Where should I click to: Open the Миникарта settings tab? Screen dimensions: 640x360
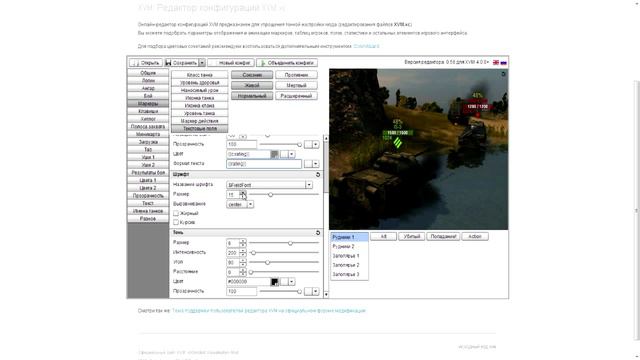coord(148,134)
